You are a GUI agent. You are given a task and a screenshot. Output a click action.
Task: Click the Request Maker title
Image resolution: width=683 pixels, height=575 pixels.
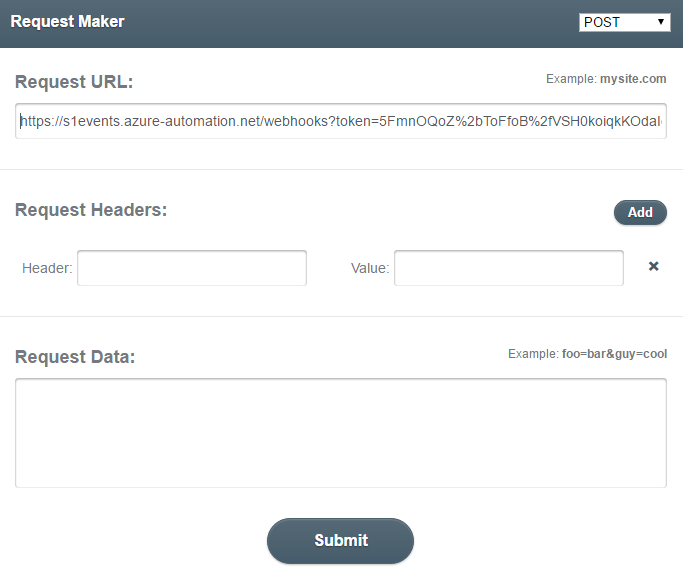click(67, 22)
